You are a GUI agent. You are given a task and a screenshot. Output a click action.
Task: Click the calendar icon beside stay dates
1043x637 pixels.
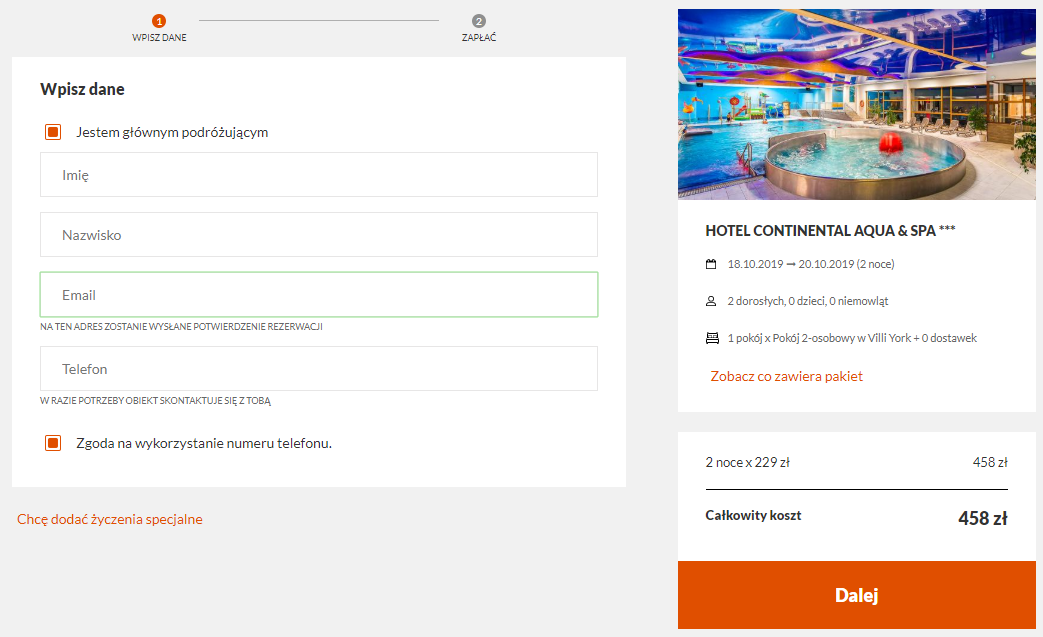[711, 264]
